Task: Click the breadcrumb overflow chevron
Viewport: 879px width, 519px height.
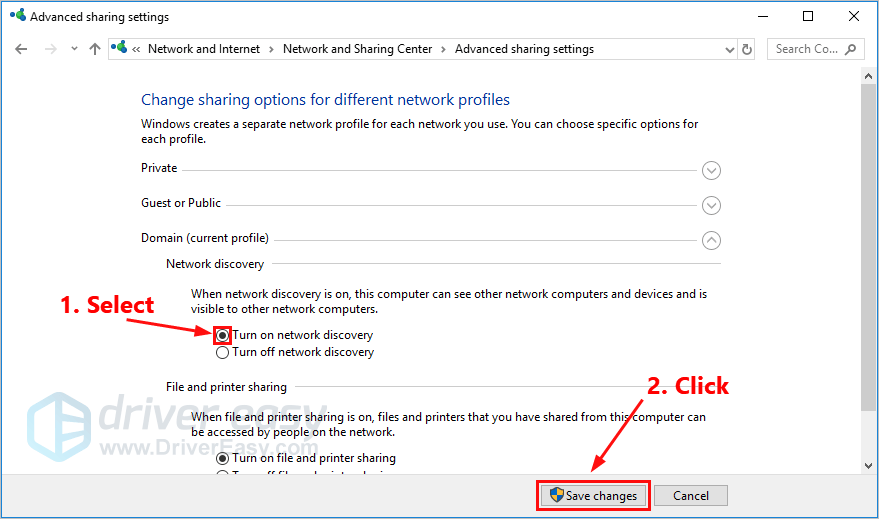Action: point(136,50)
